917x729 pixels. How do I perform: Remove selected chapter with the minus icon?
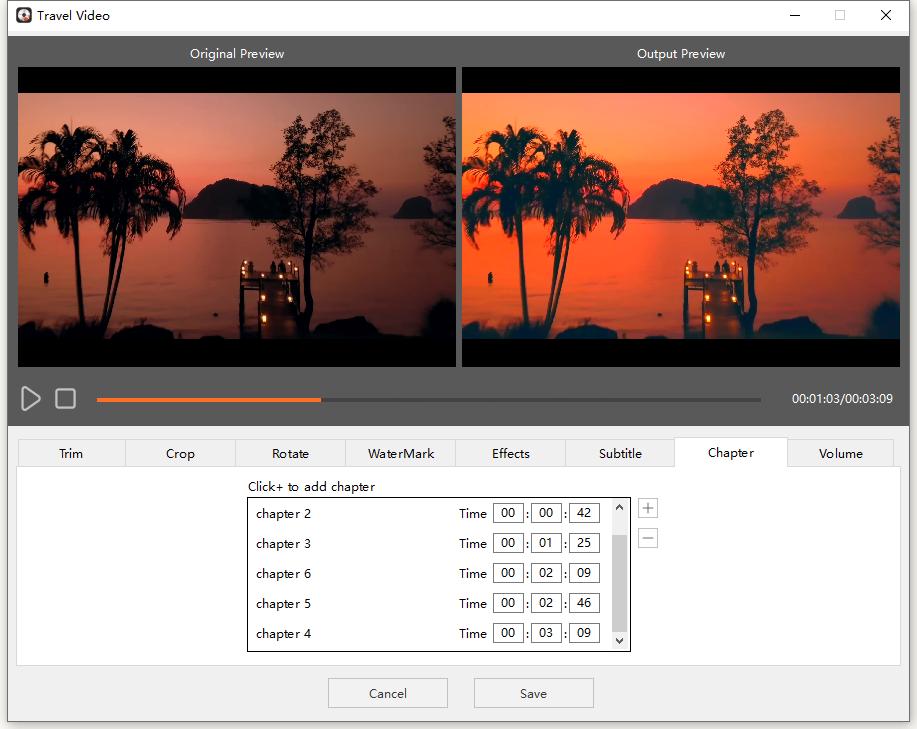coord(647,539)
